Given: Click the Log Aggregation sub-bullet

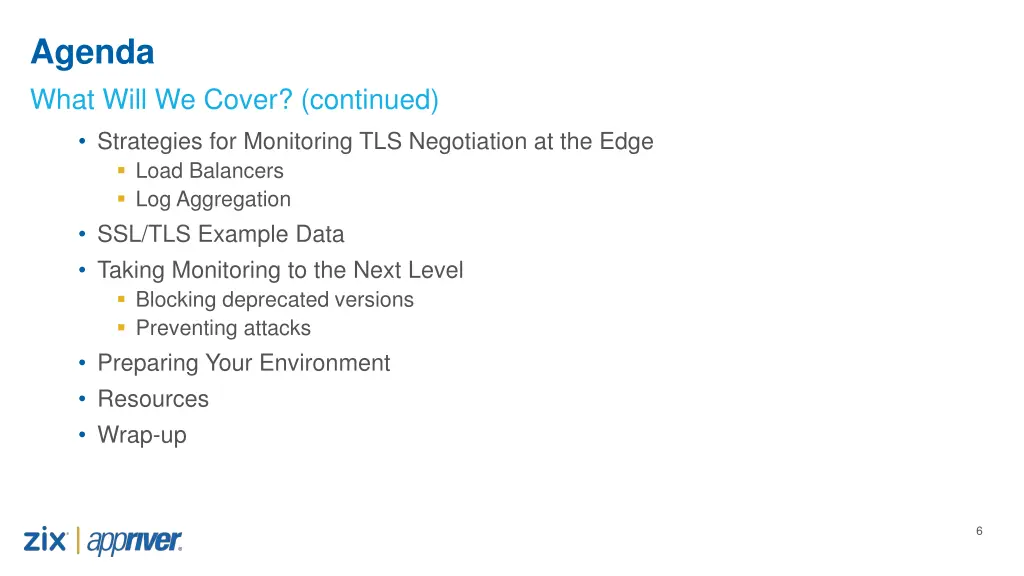Looking at the screenshot, I should tap(213, 199).
